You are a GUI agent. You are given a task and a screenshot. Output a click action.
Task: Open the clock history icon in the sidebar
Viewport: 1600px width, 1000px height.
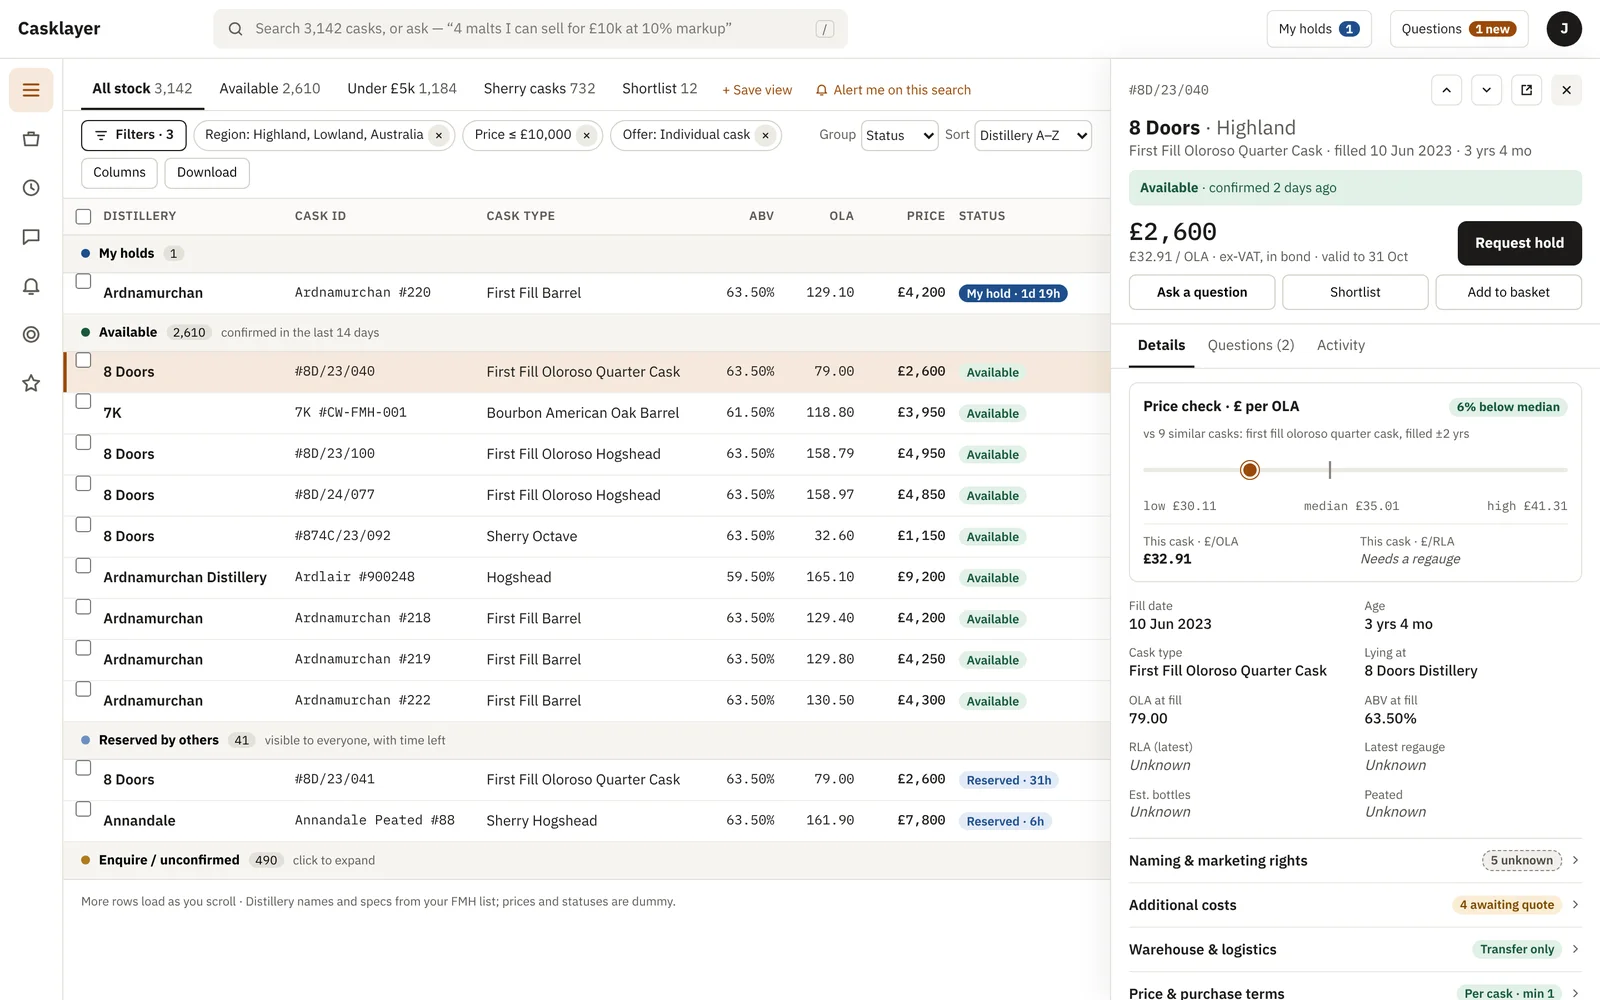[x=31, y=188]
